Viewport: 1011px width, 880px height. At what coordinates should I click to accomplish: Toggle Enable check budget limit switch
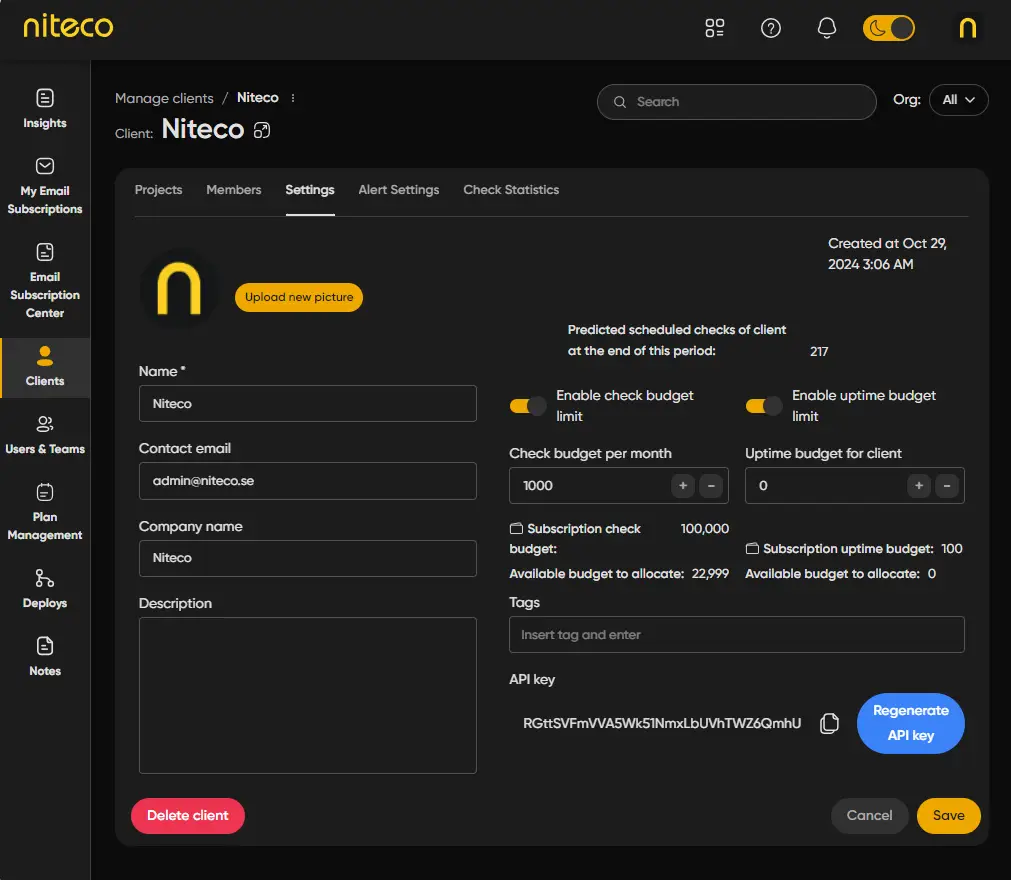[x=527, y=406]
